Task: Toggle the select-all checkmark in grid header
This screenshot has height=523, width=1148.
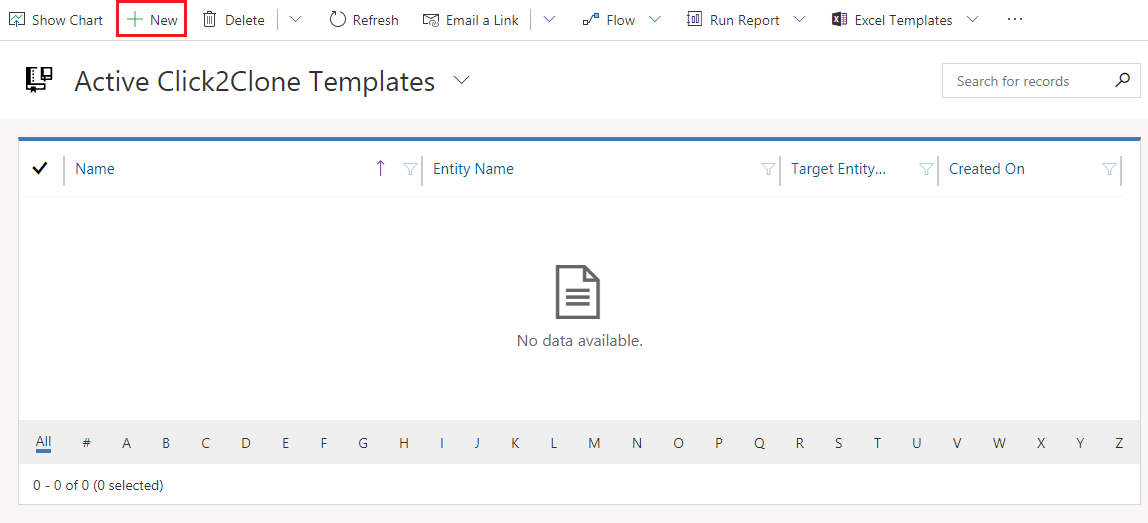Action: pyautogui.click(x=40, y=169)
